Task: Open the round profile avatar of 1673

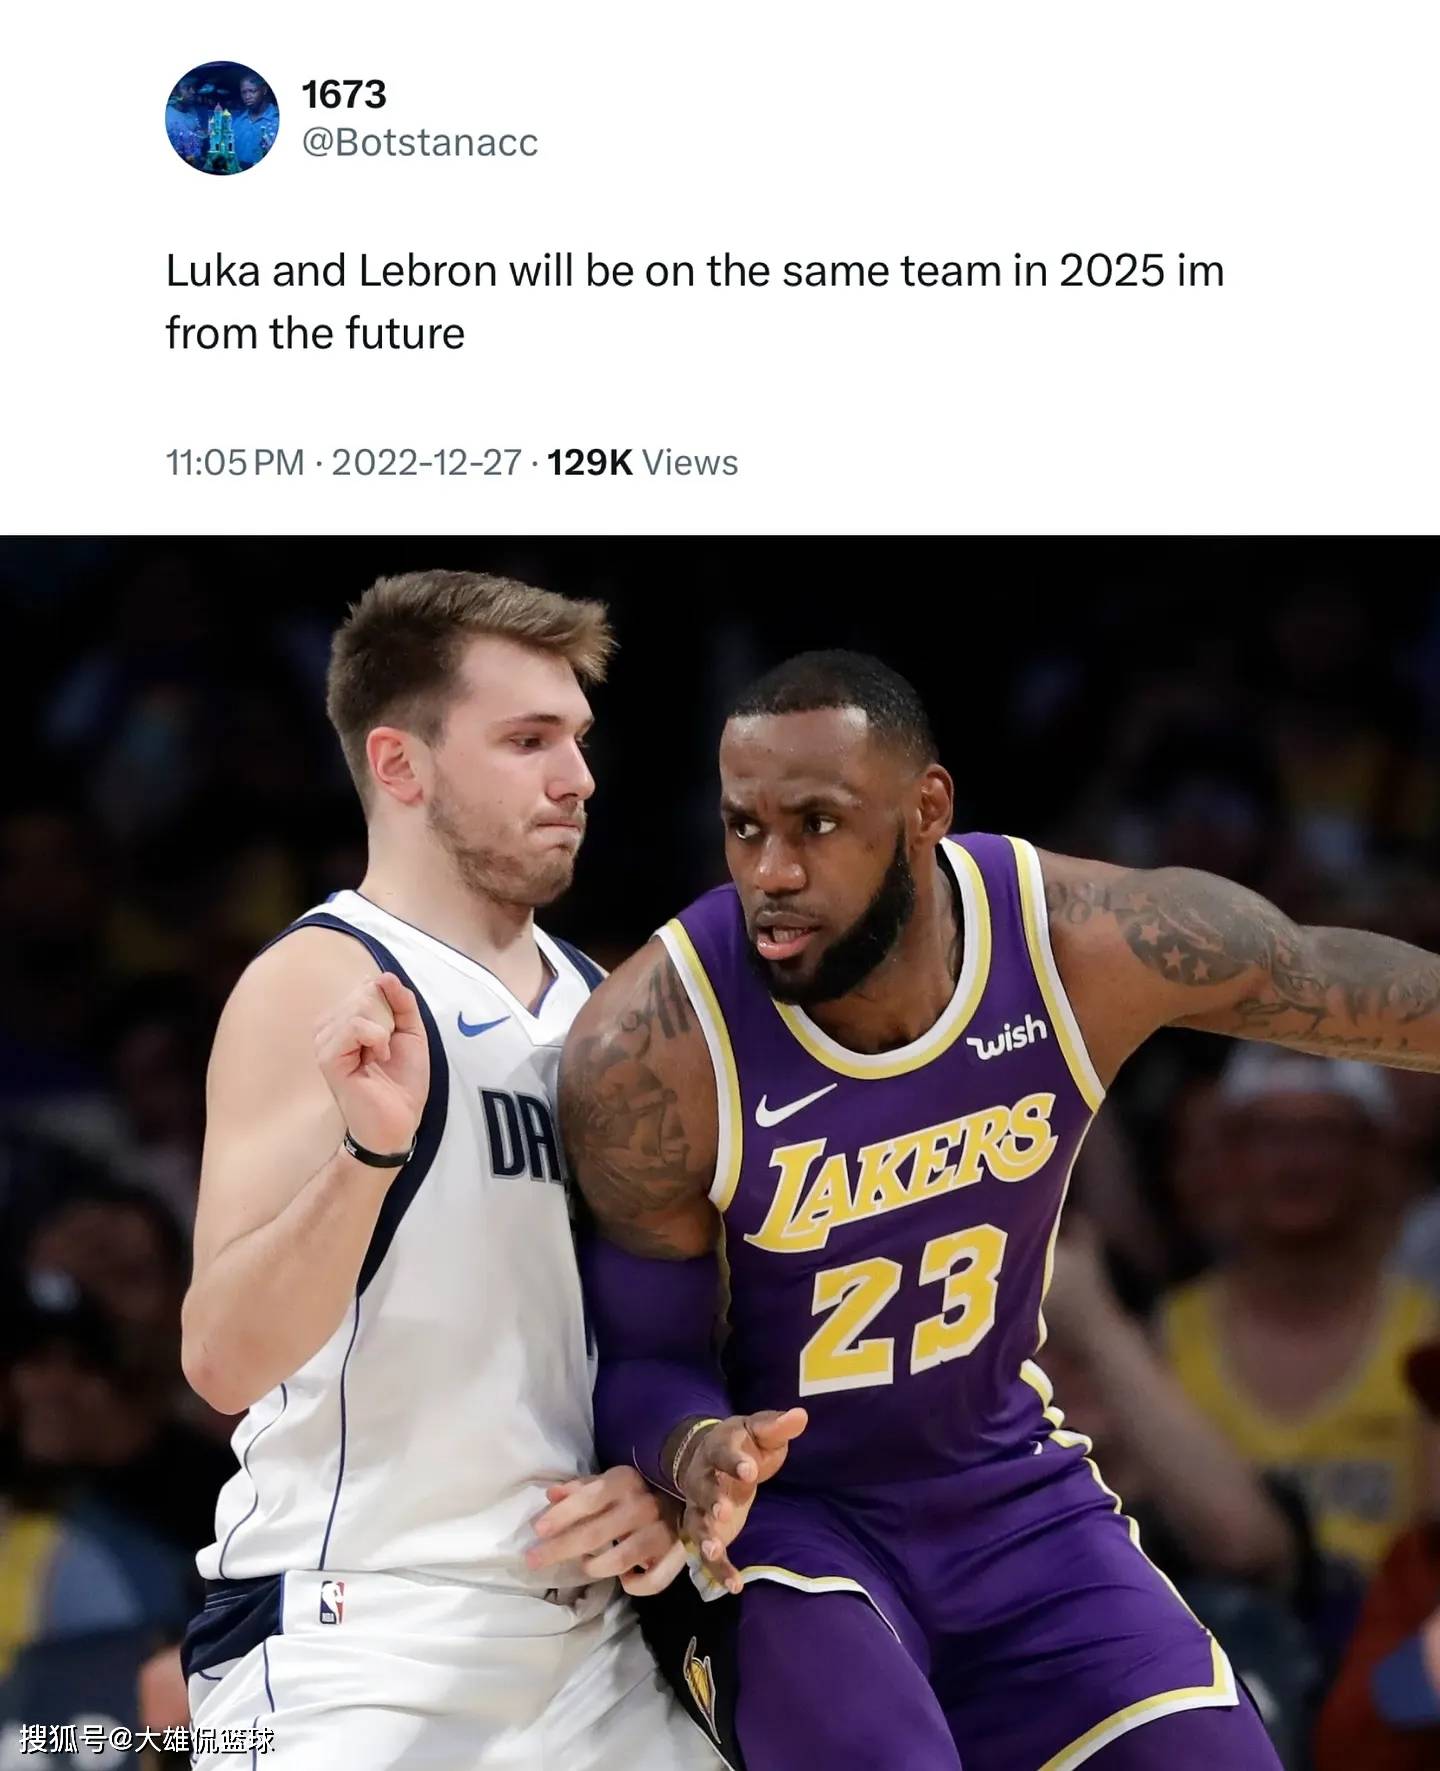Action: pyautogui.click(x=222, y=118)
